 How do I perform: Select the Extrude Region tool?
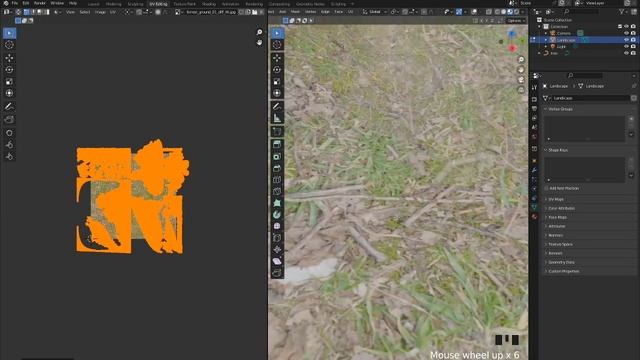277,144
